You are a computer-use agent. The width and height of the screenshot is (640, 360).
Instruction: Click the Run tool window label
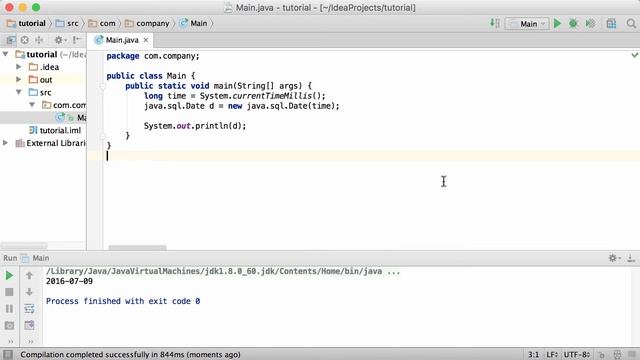click(x=10, y=258)
